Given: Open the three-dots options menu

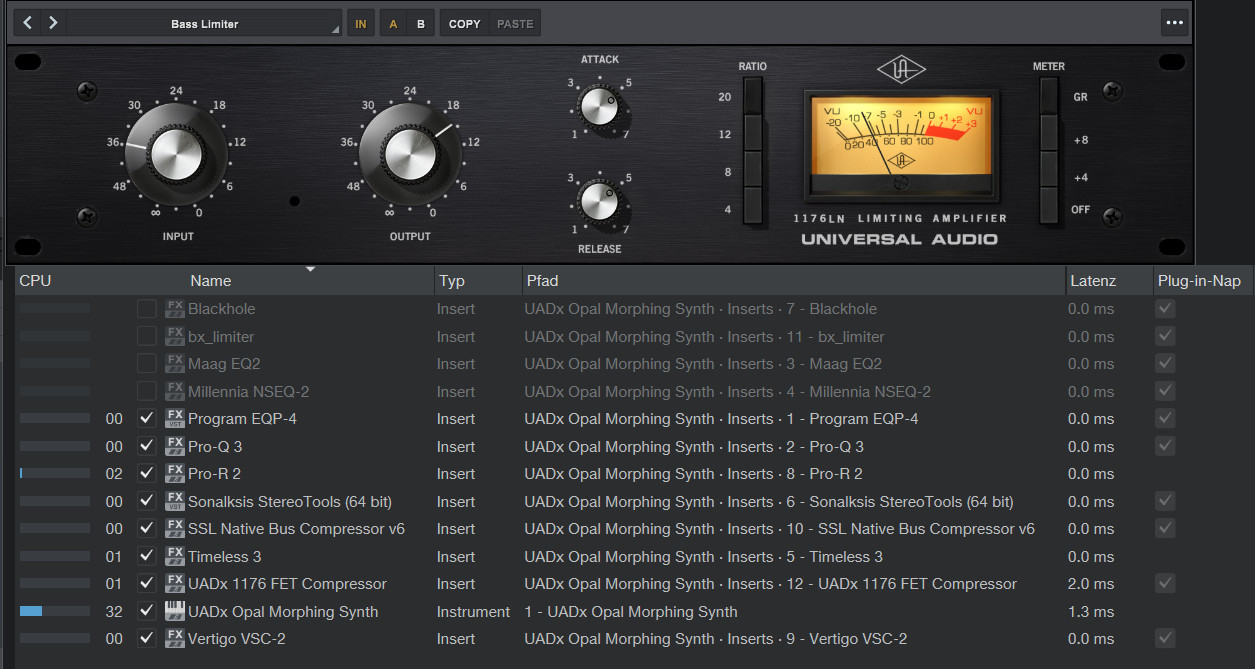Looking at the screenshot, I should tap(1174, 22).
